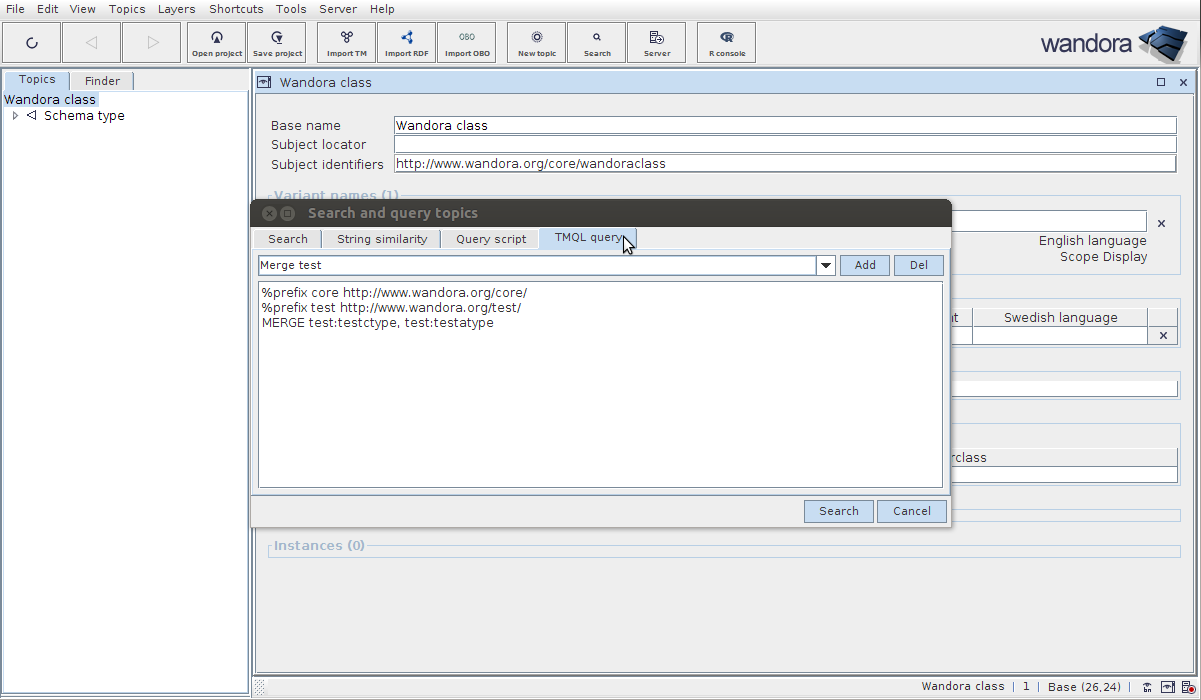Click the Import TM toolbar icon

click(x=347, y=43)
